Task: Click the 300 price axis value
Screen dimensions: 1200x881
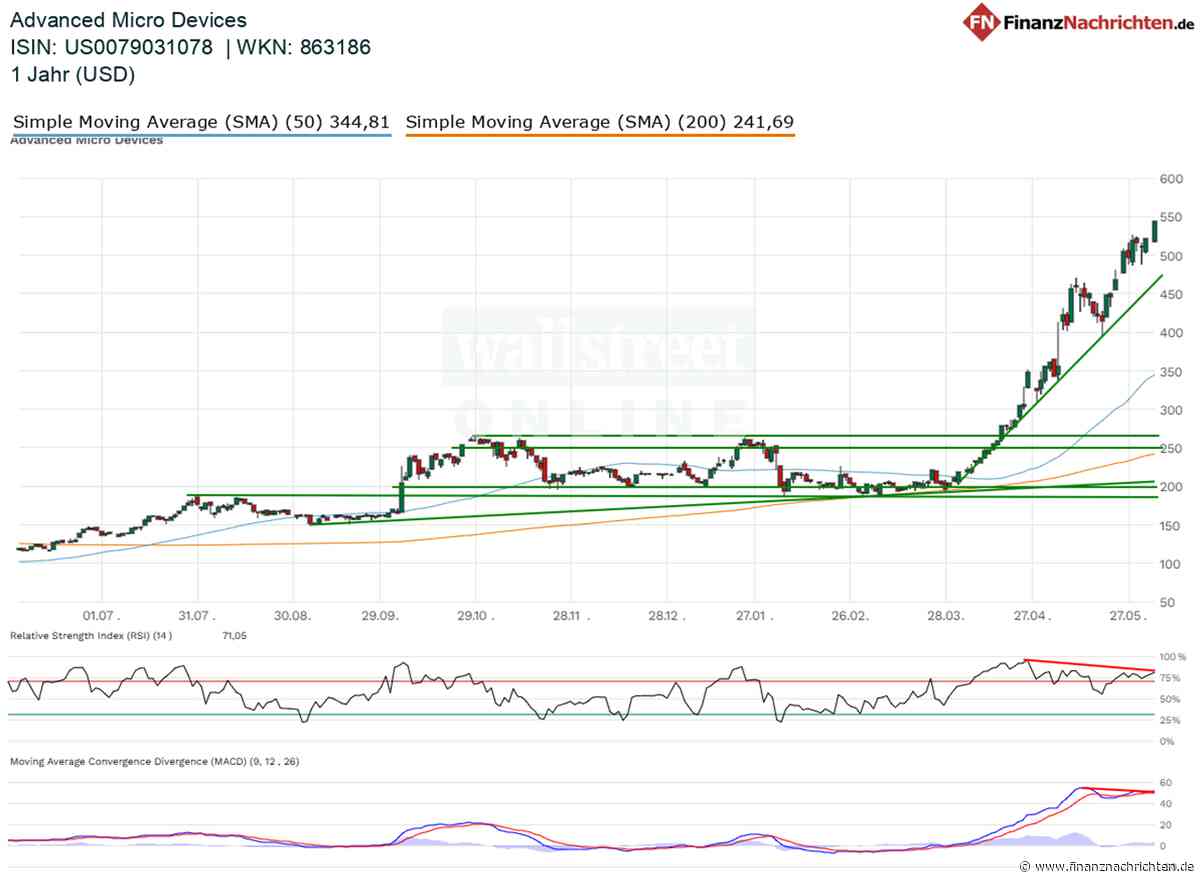Action: tap(1172, 410)
